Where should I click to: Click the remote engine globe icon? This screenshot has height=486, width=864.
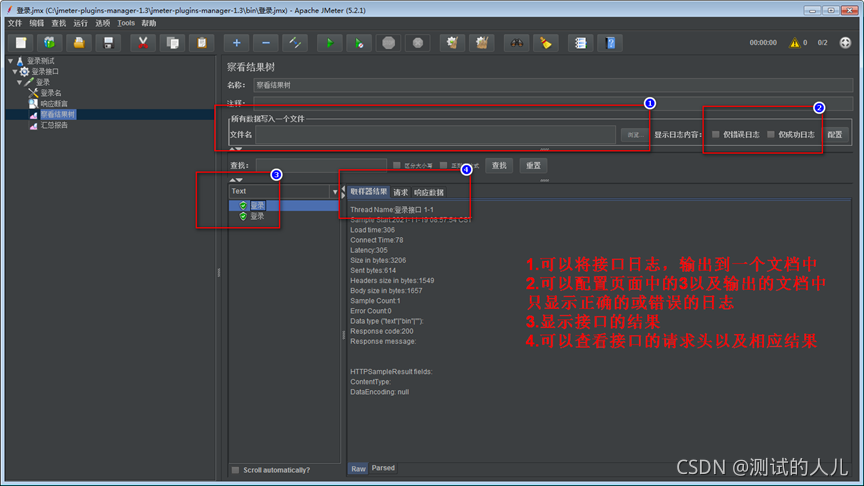[x=845, y=42]
